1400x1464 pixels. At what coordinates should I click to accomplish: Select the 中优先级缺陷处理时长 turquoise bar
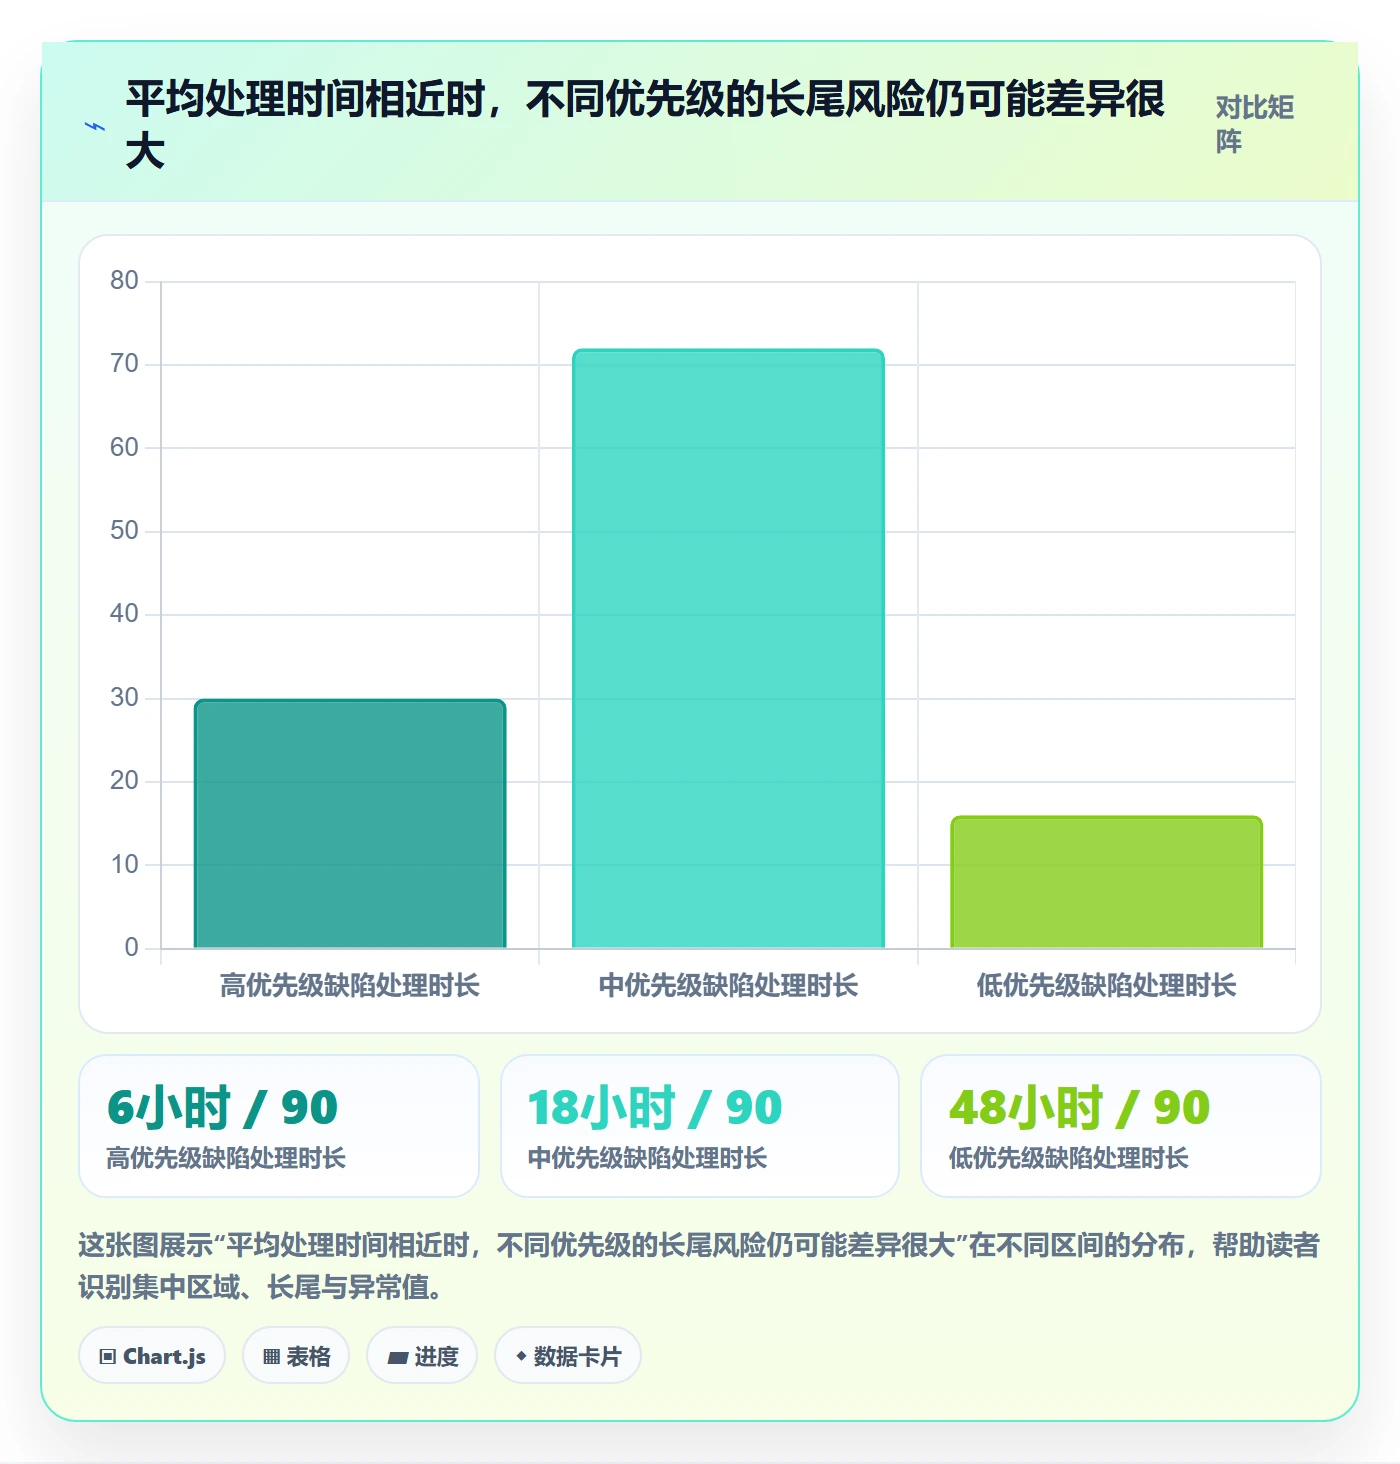coord(728,649)
